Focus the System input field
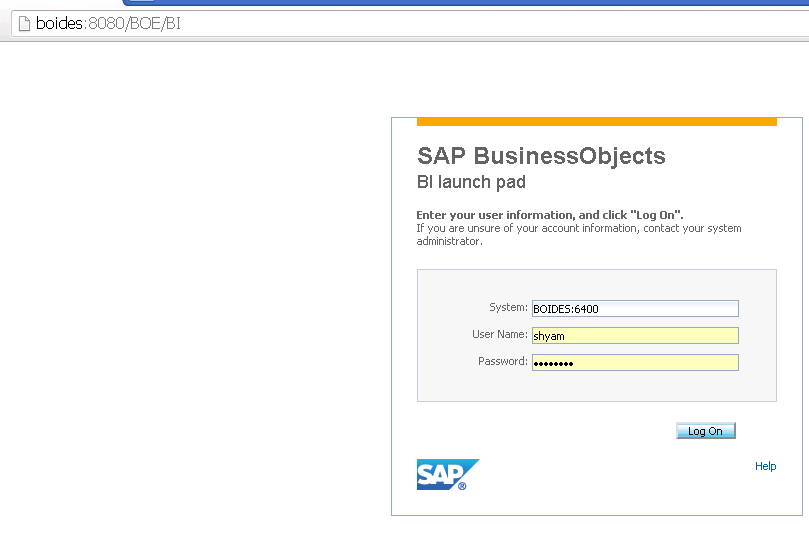The image size is (809, 534). (x=635, y=309)
